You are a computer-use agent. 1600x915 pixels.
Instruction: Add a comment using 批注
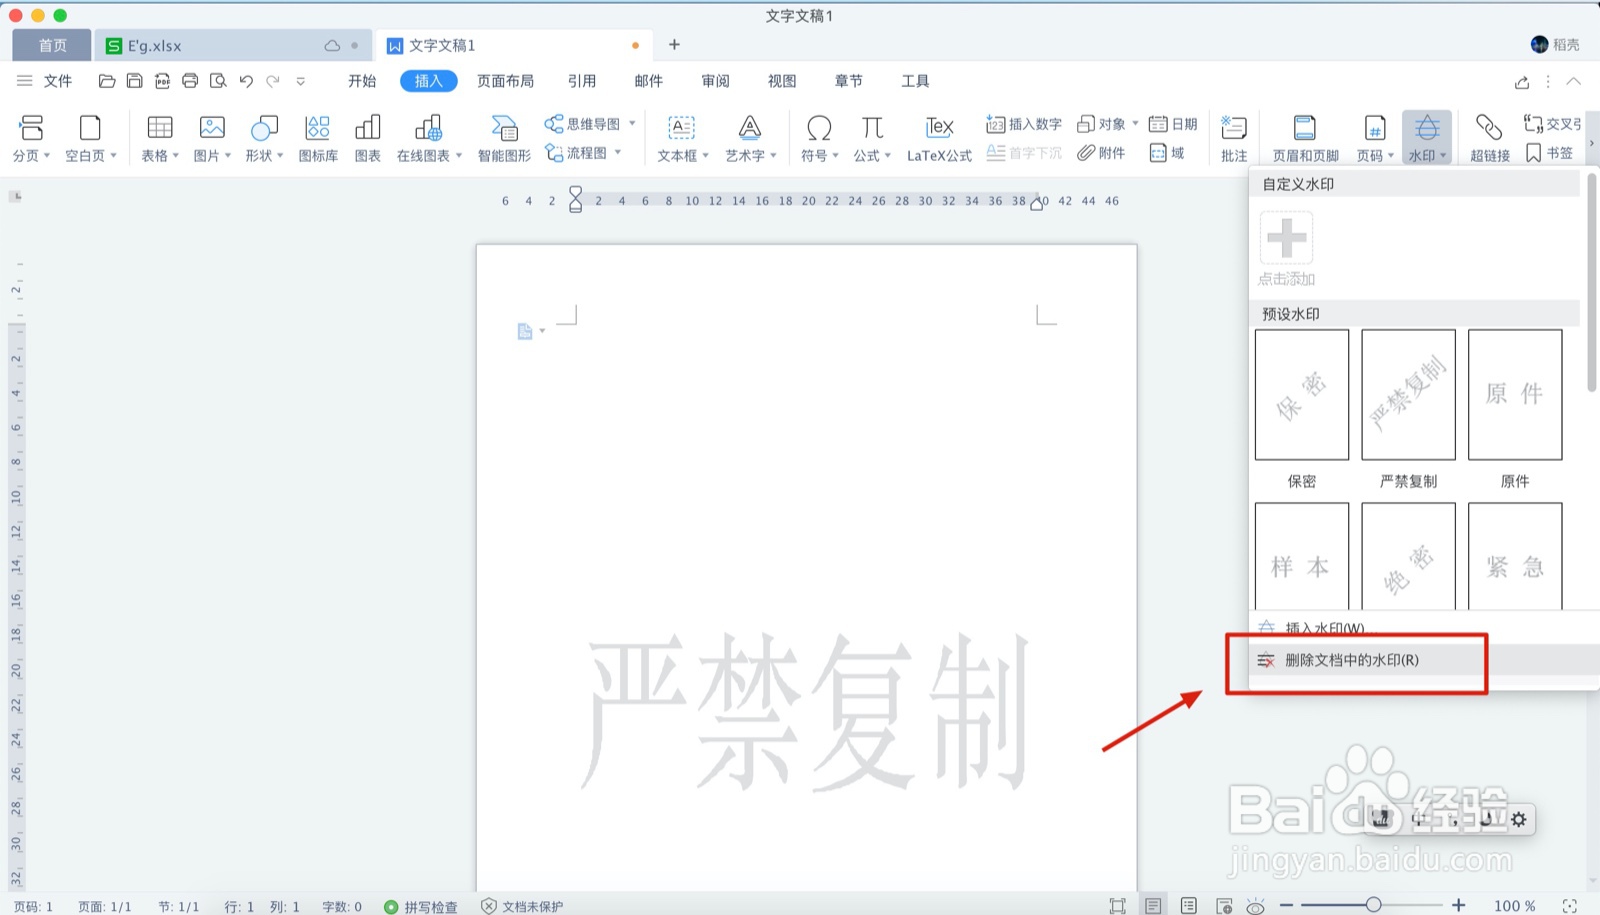pyautogui.click(x=1233, y=137)
